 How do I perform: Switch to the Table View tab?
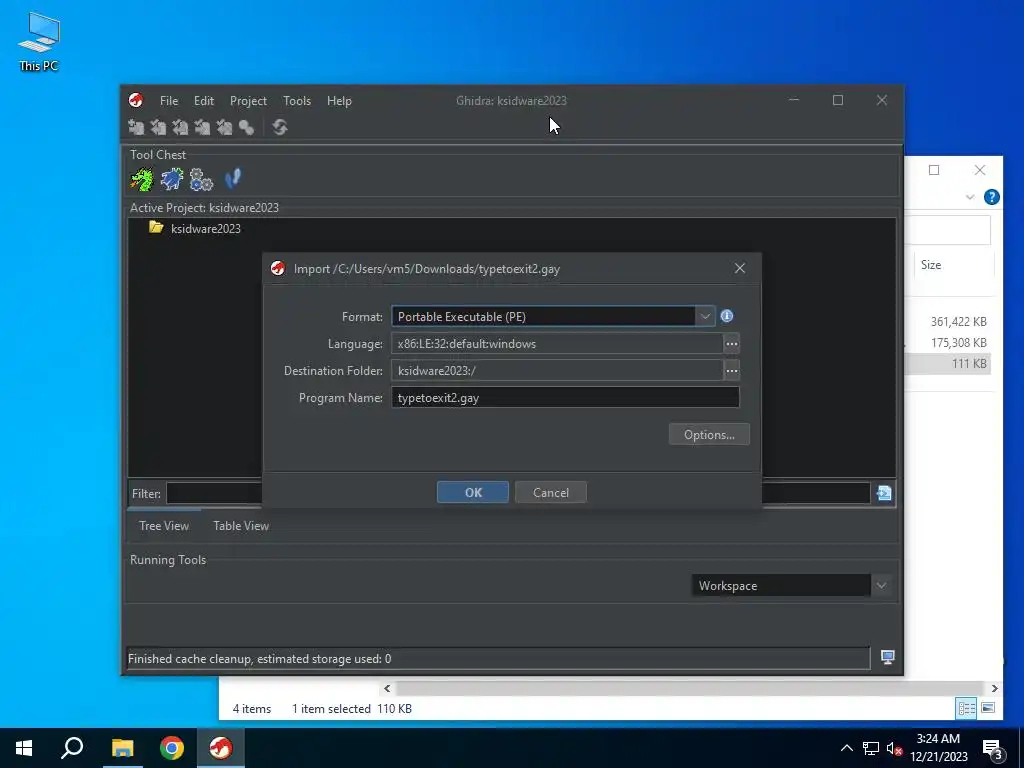[241, 526]
